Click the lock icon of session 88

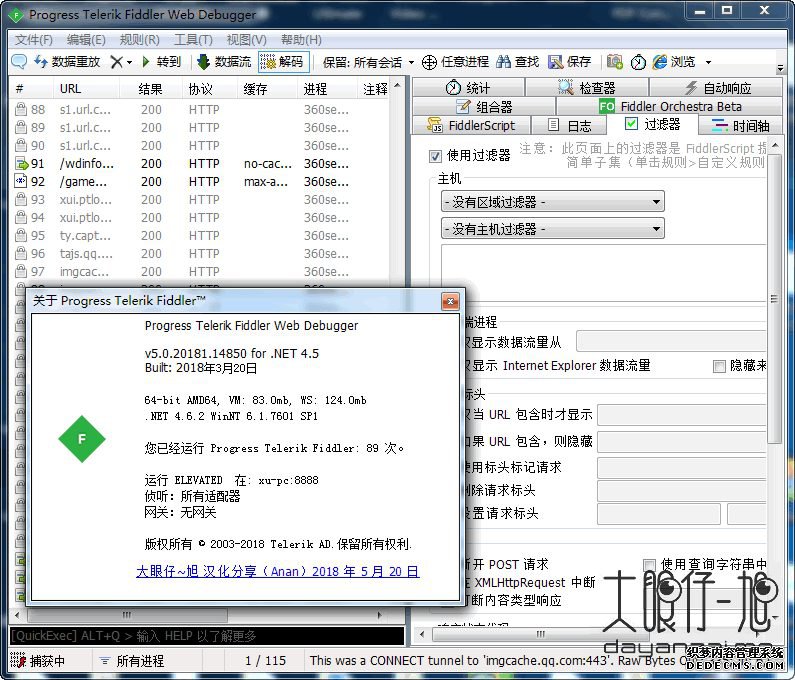[20, 109]
